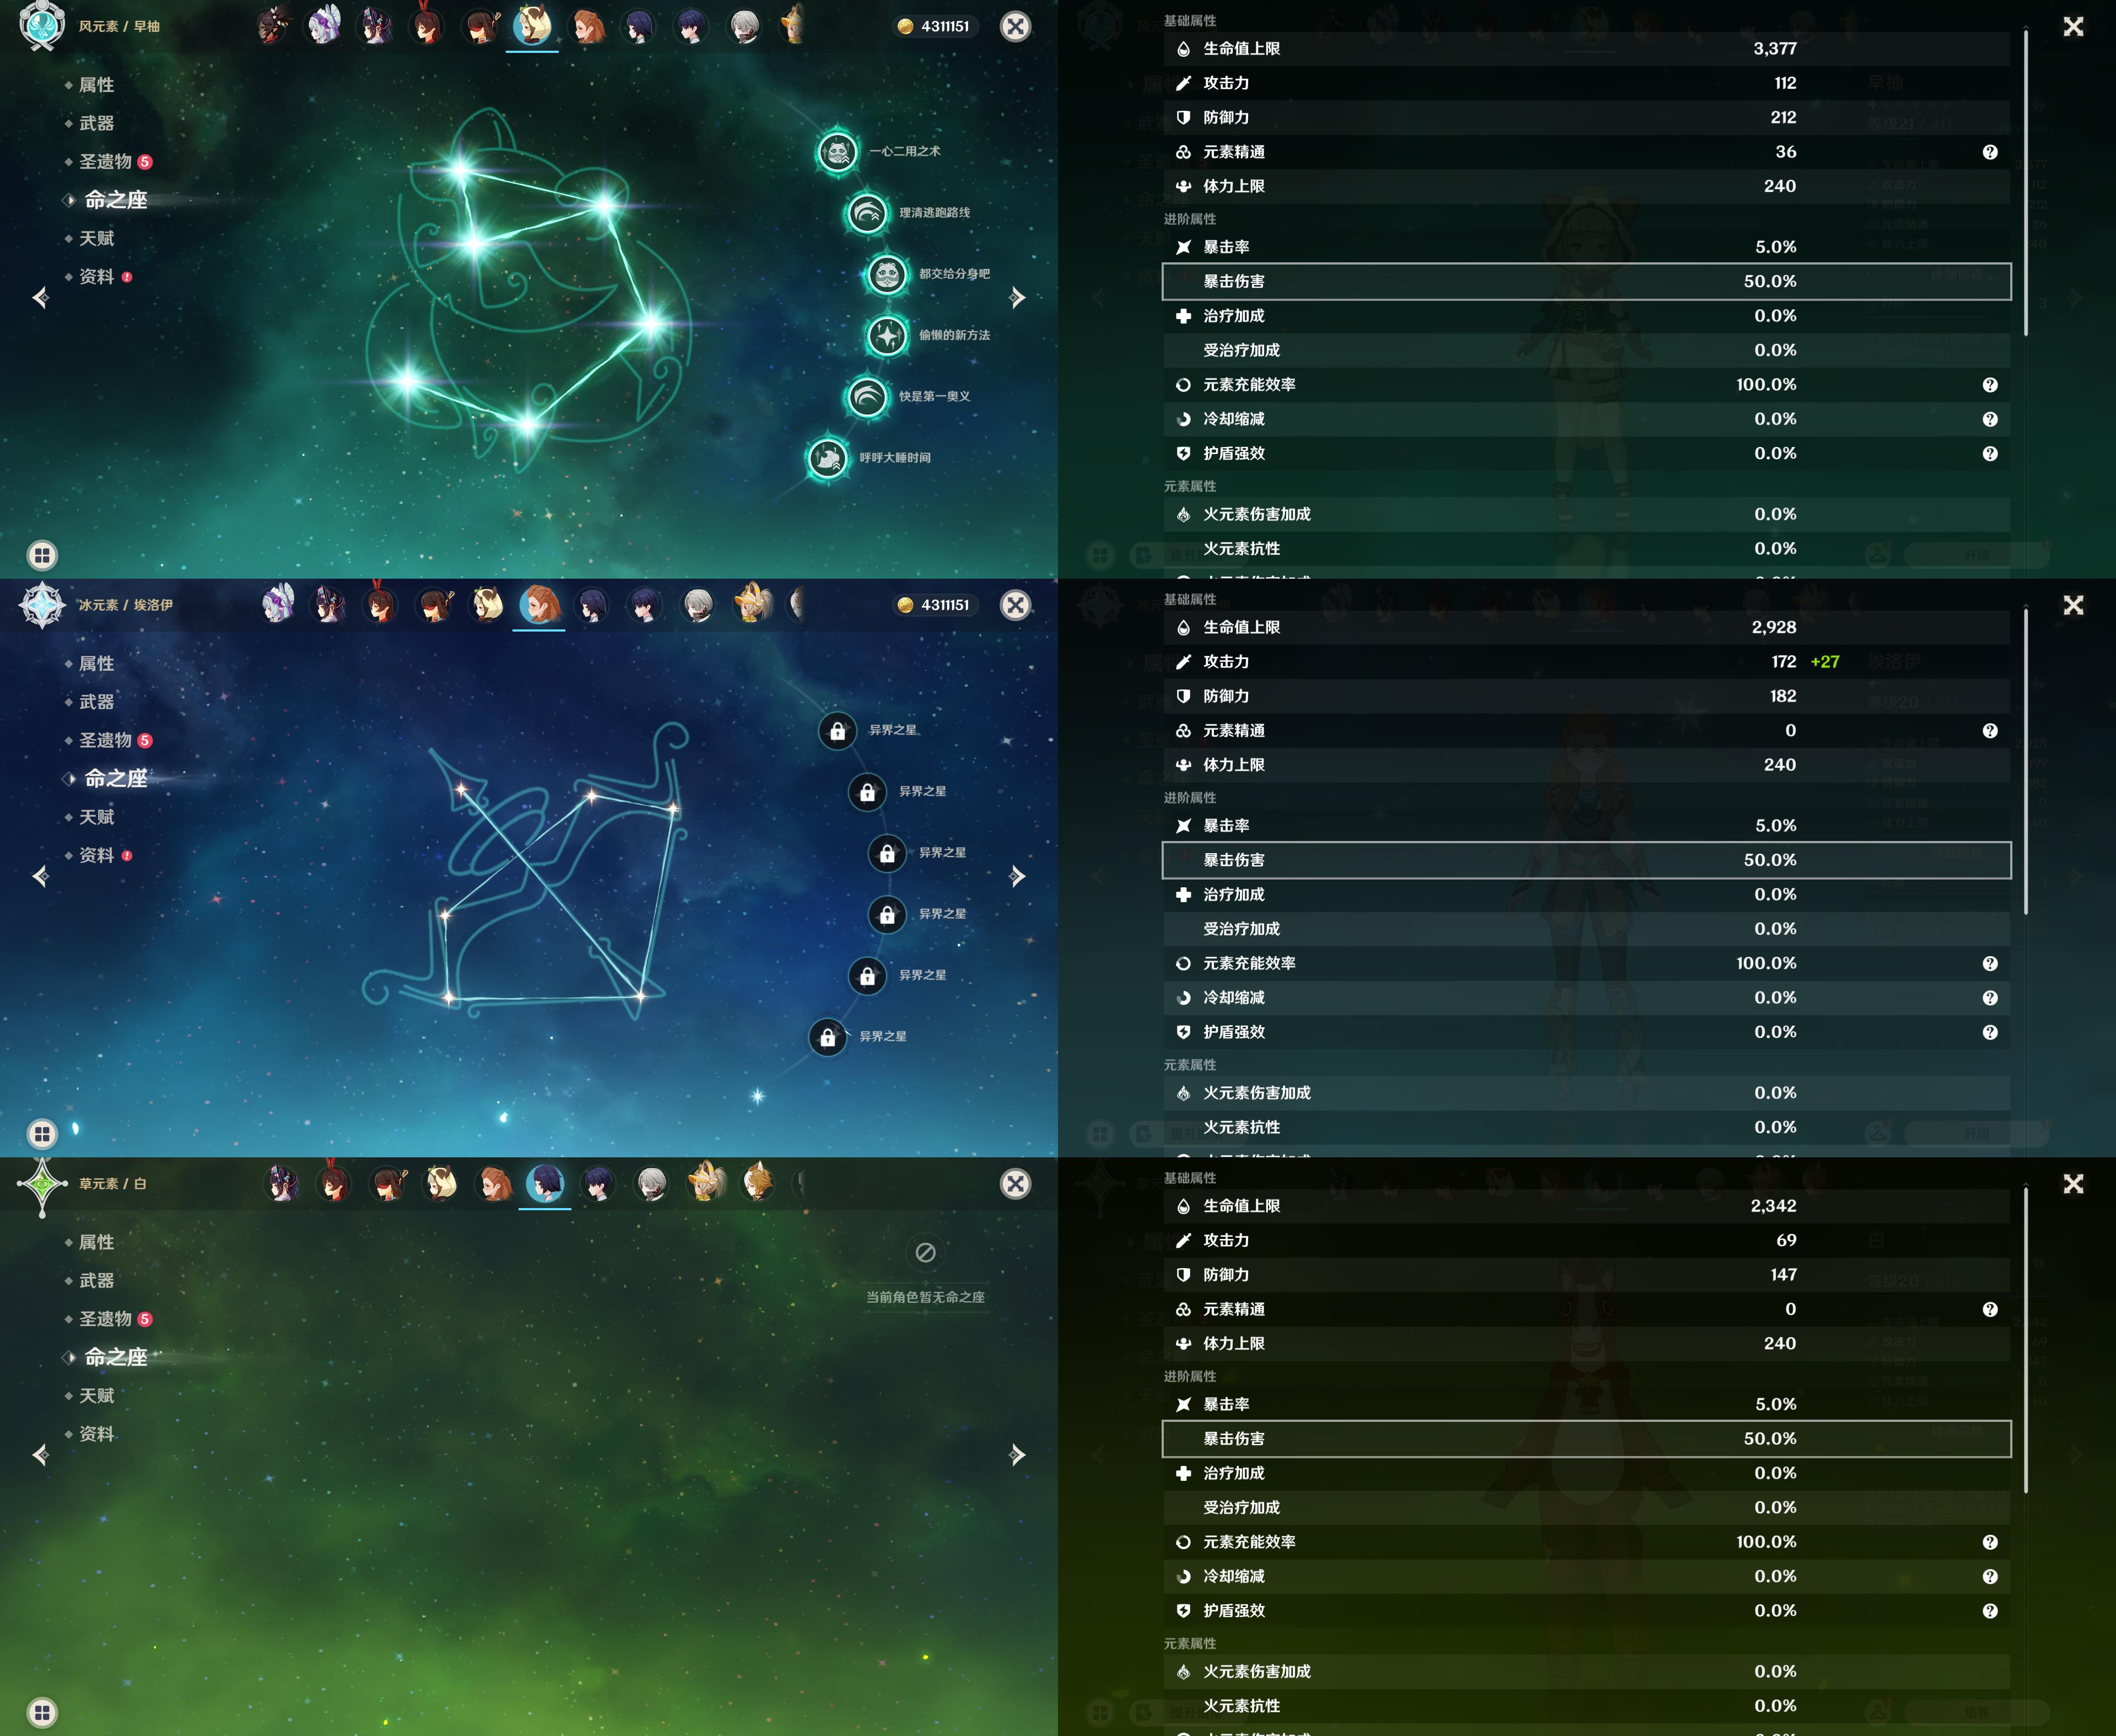Click the Mora coin counter on the 埃洛伊 screen
The height and width of the screenshot is (1736, 2116).
click(x=934, y=605)
